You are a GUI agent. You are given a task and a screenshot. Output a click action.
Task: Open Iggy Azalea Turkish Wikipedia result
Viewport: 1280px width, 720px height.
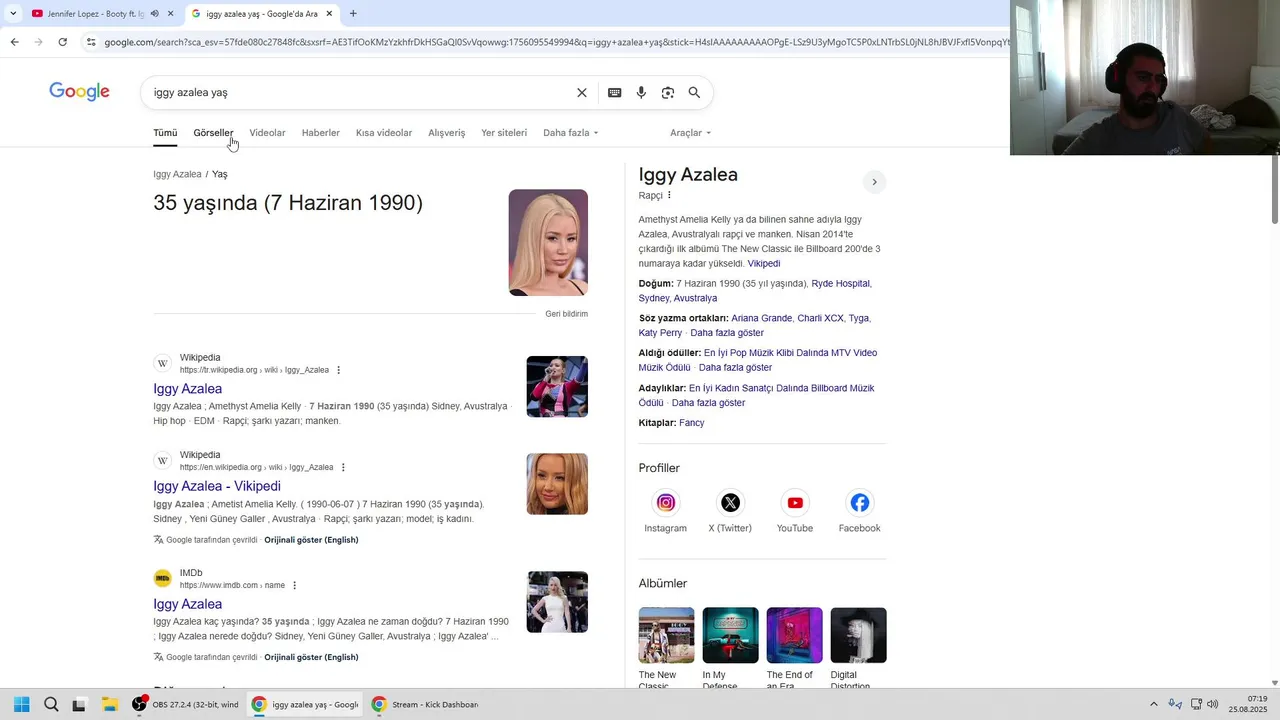(188, 389)
